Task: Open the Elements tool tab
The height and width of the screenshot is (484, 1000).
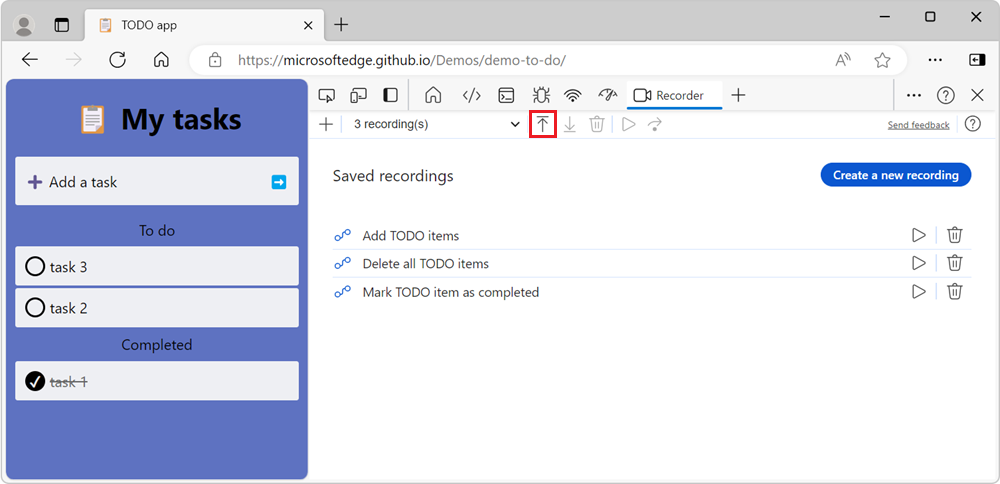Action: tap(471, 96)
